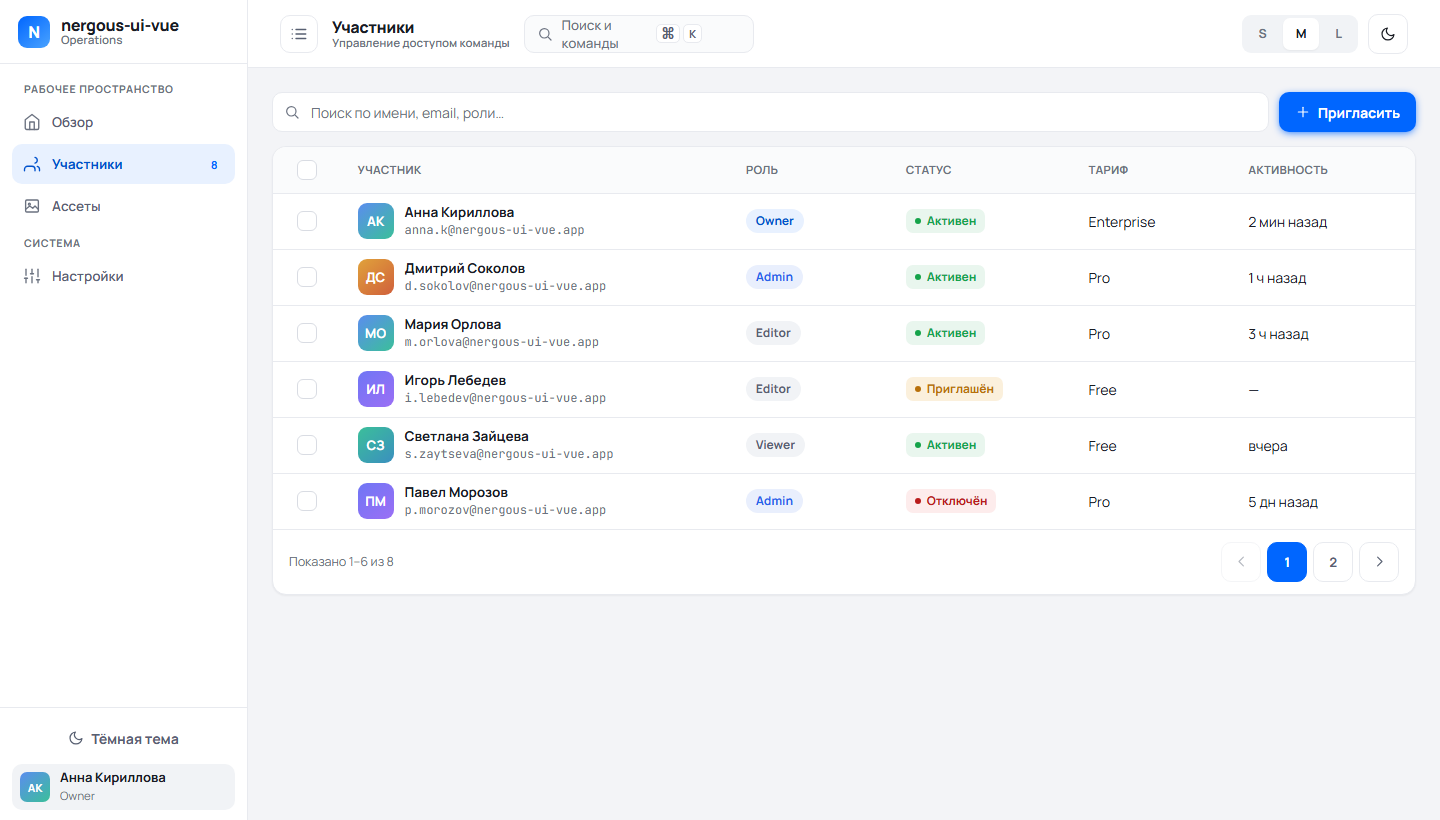This screenshot has height=820, width=1440.
Task: Select all rows with header checkbox
Action: pos(307,170)
